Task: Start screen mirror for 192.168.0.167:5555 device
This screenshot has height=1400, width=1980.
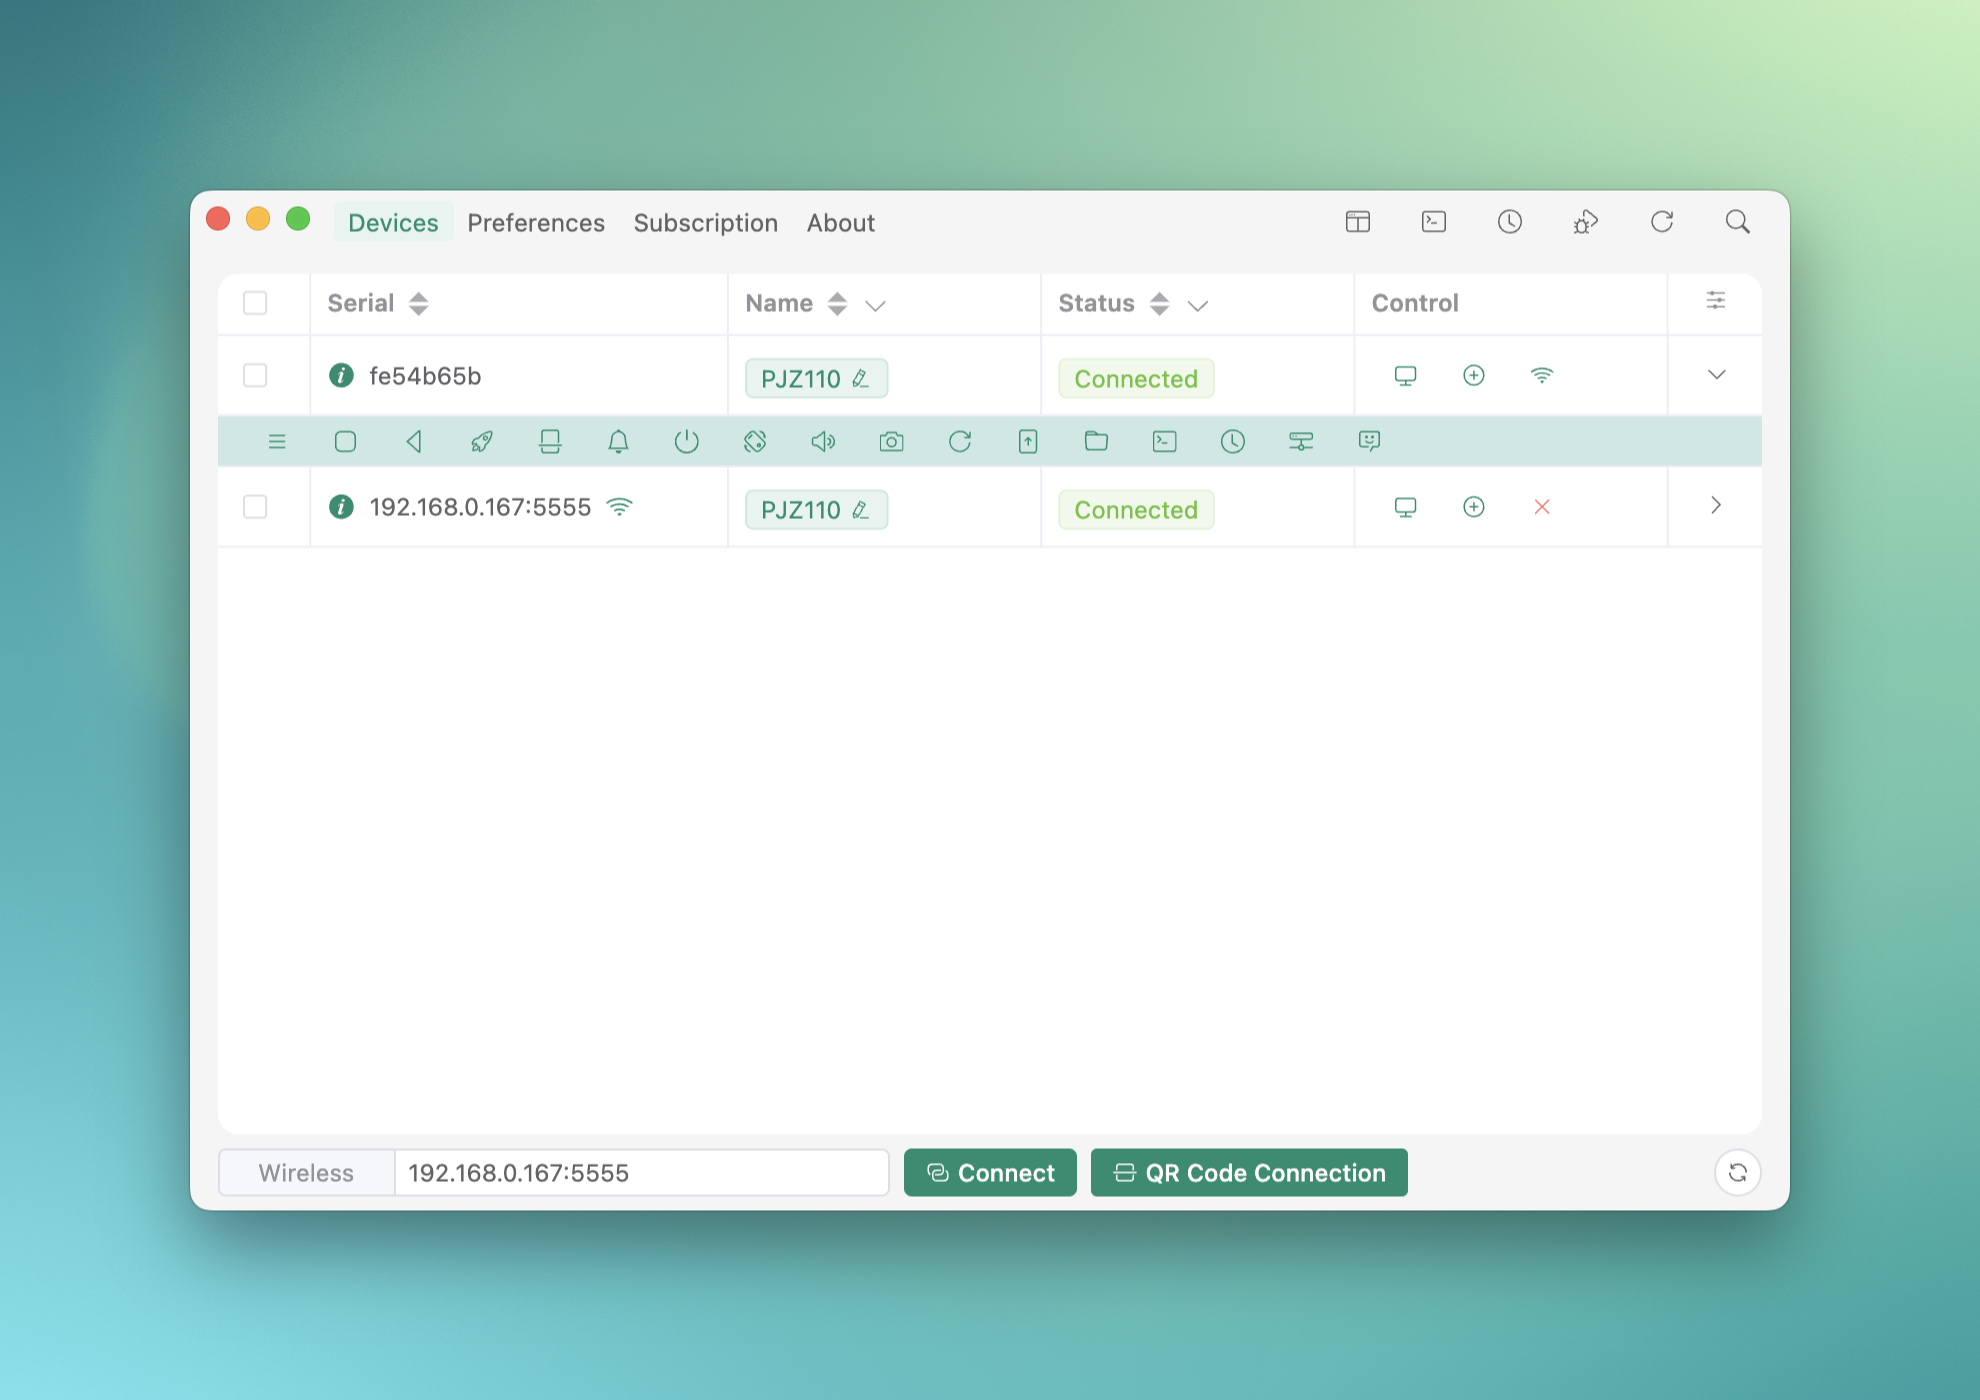Action: tap(1406, 507)
